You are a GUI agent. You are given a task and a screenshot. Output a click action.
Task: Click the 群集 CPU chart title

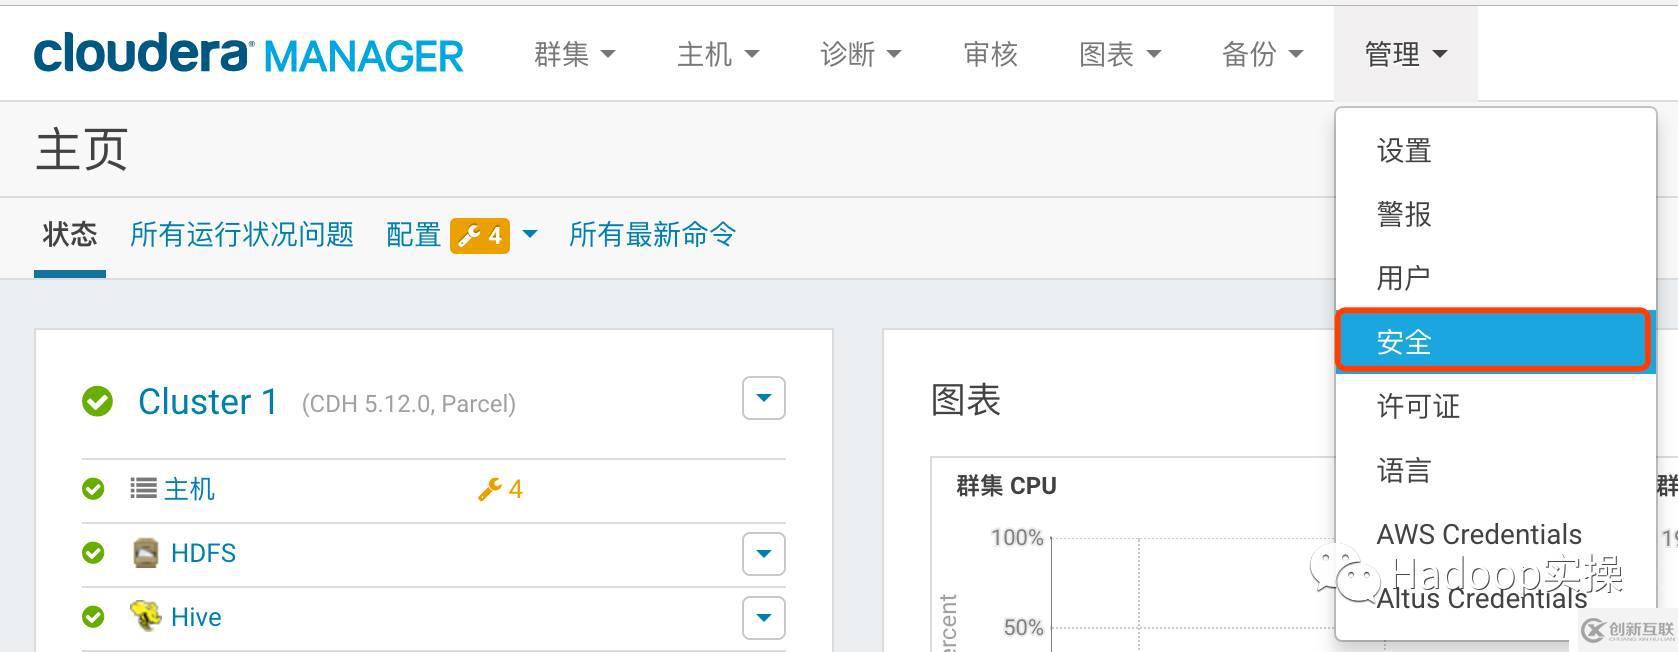pyautogui.click(x=1007, y=486)
